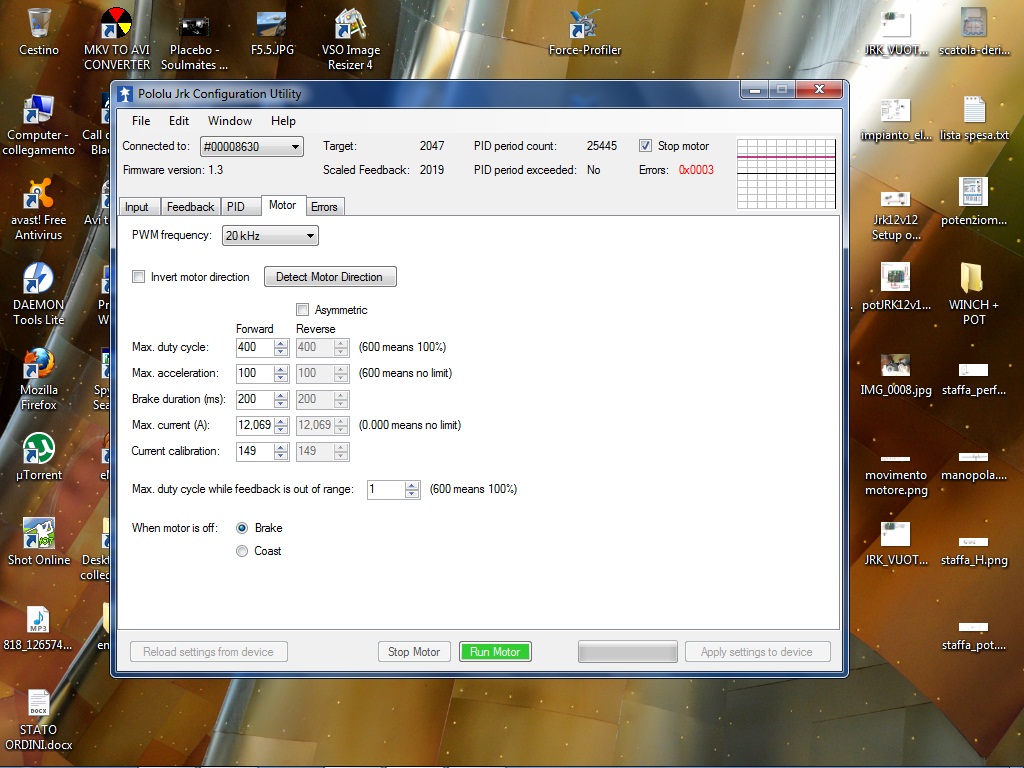1024x768 pixels.
Task: Select the potenziom... desktop file
Action: coord(974,201)
